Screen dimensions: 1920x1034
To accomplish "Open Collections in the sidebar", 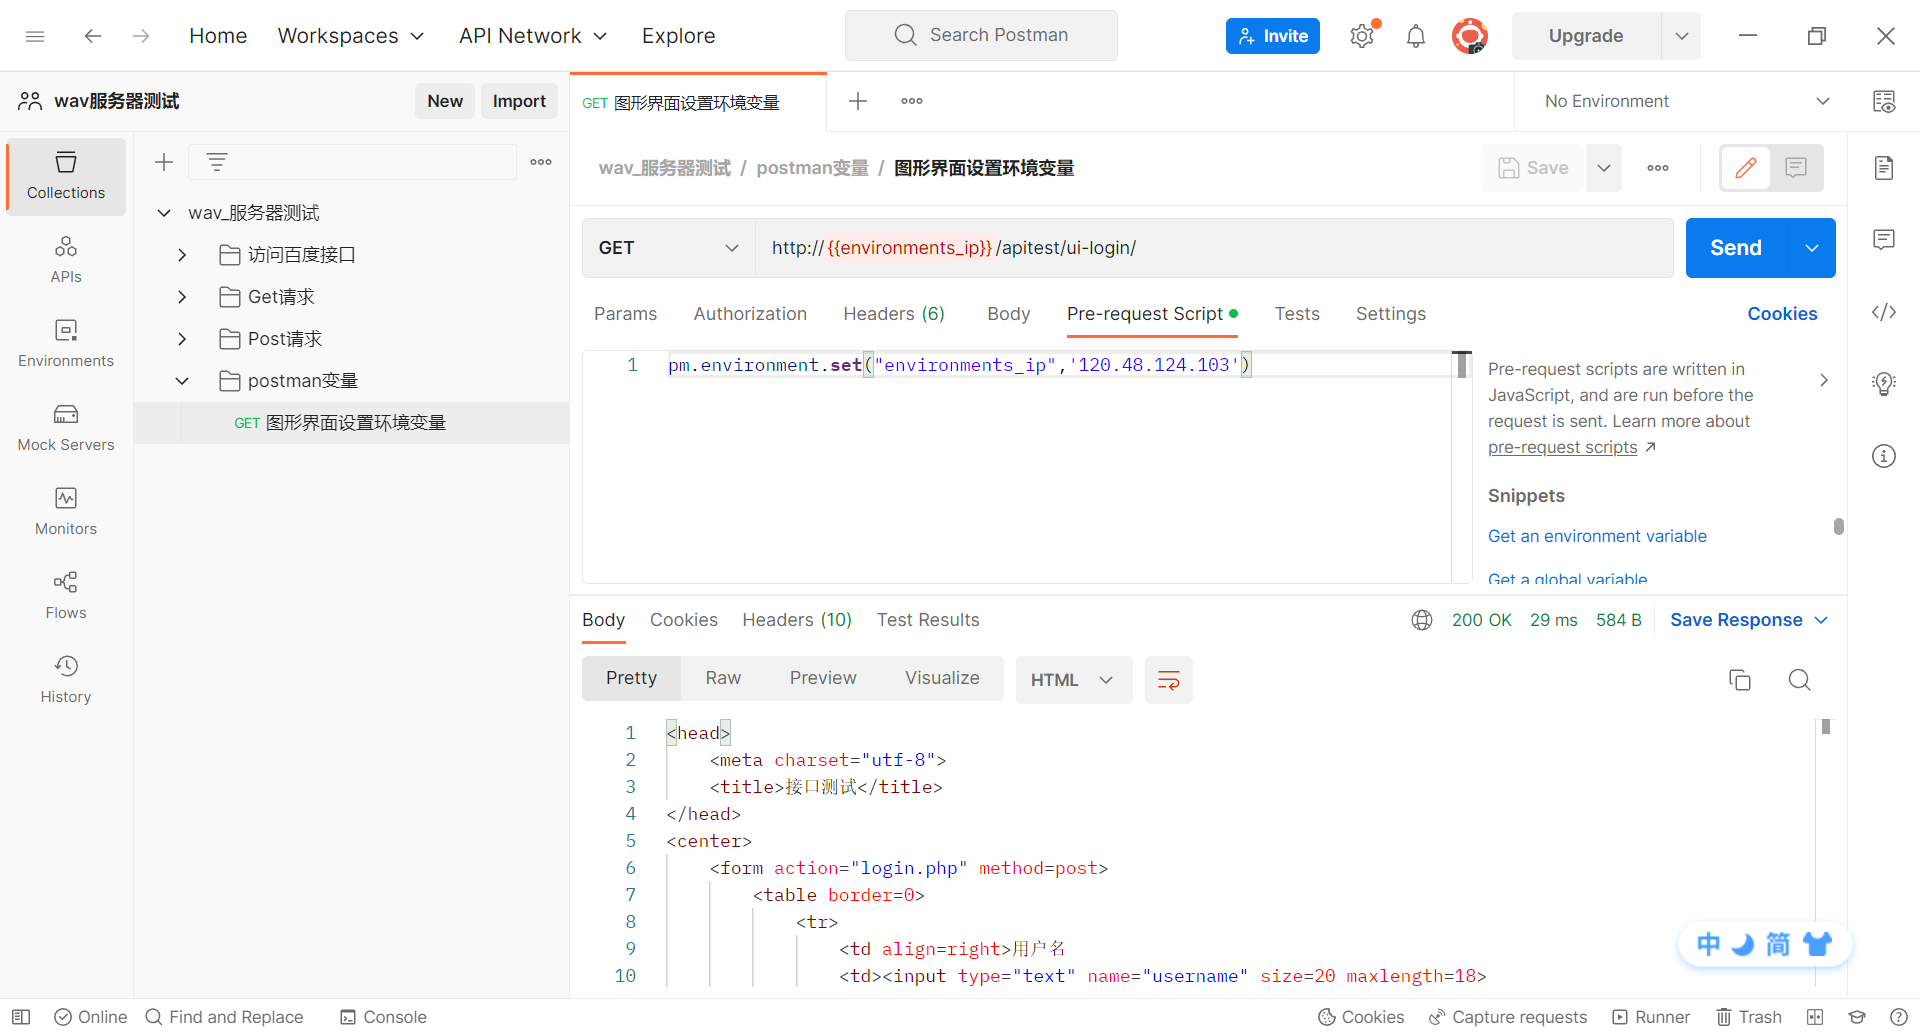I will point(66,176).
